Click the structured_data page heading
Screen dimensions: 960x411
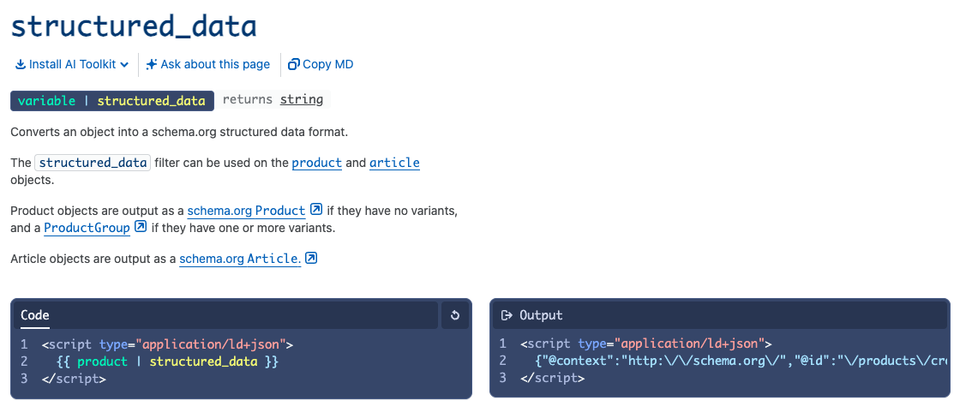click(133, 26)
